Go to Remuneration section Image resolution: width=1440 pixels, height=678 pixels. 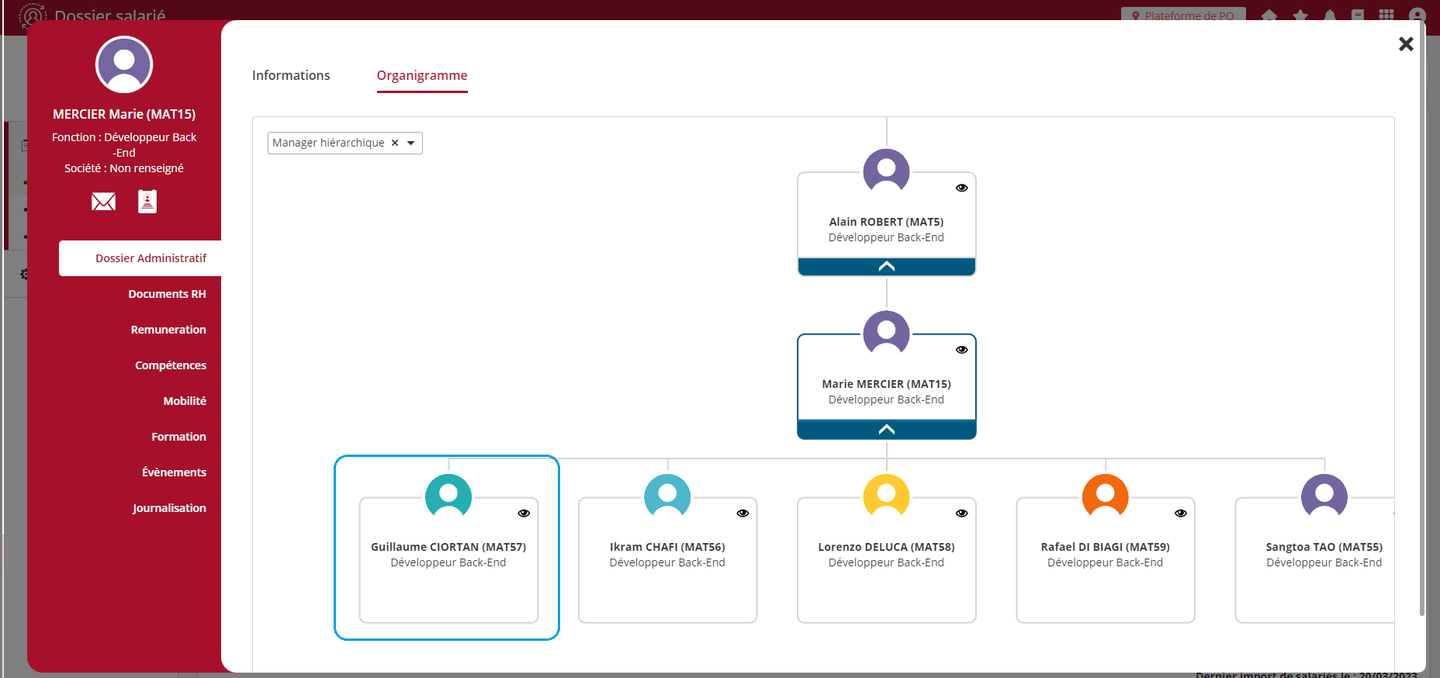point(168,330)
